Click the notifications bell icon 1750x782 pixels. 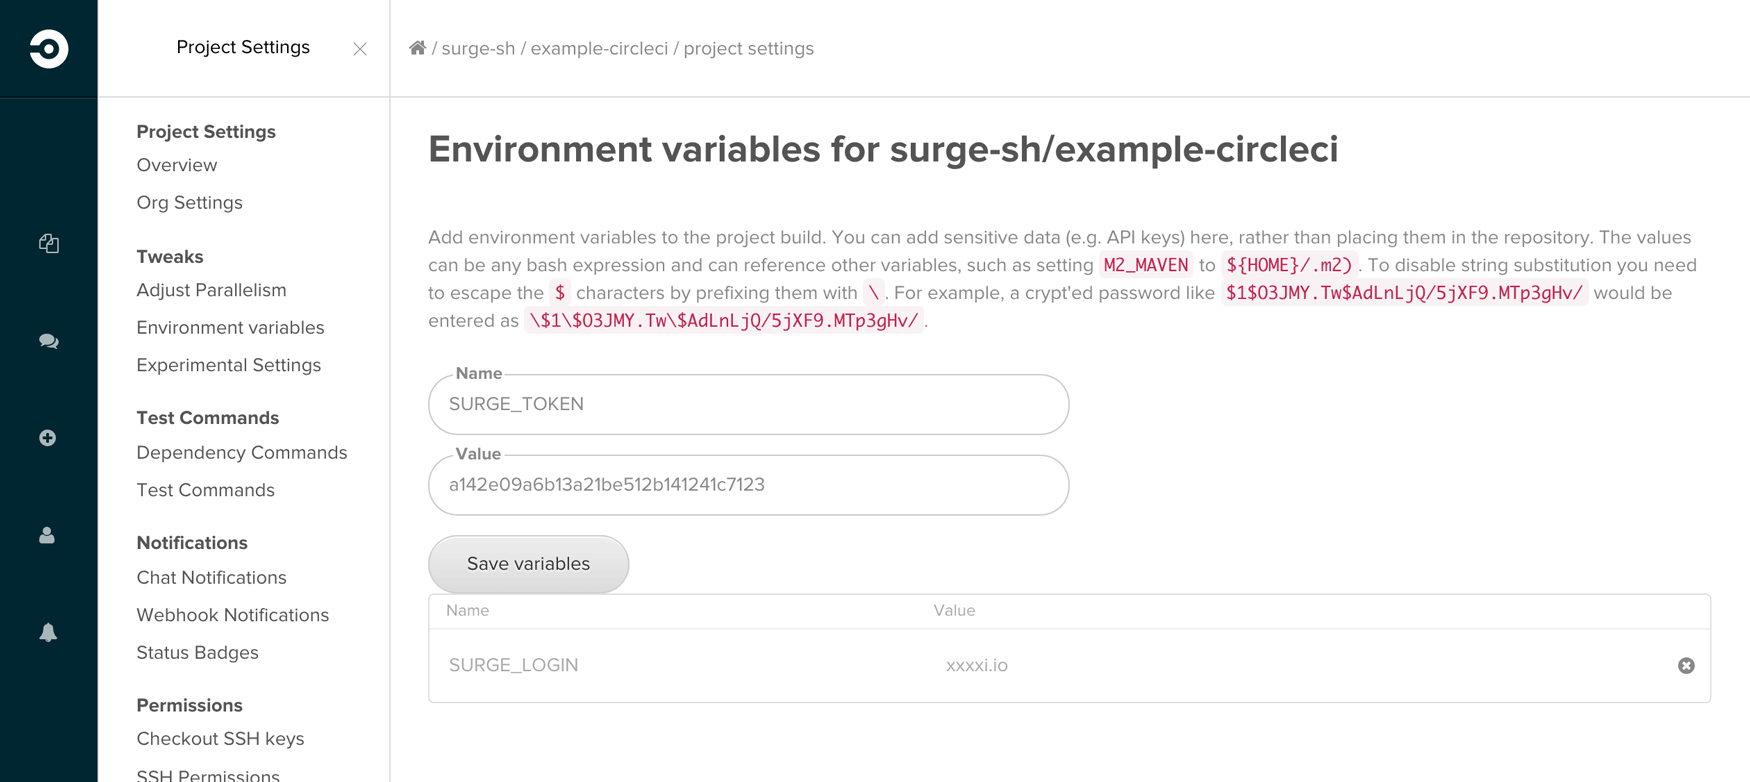[x=48, y=632]
